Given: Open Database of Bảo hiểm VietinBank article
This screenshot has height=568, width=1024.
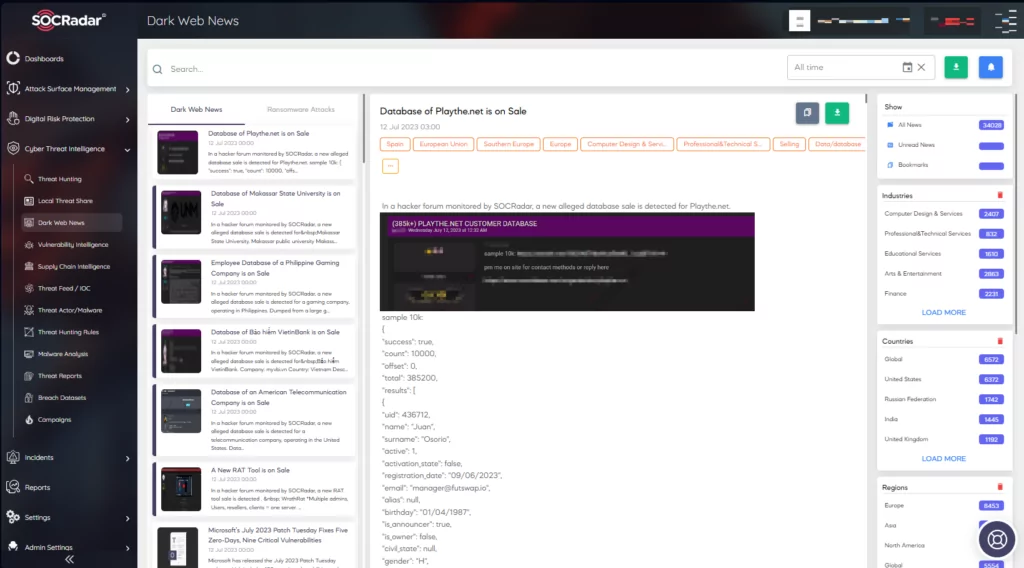Looking at the screenshot, I should tap(255, 351).
